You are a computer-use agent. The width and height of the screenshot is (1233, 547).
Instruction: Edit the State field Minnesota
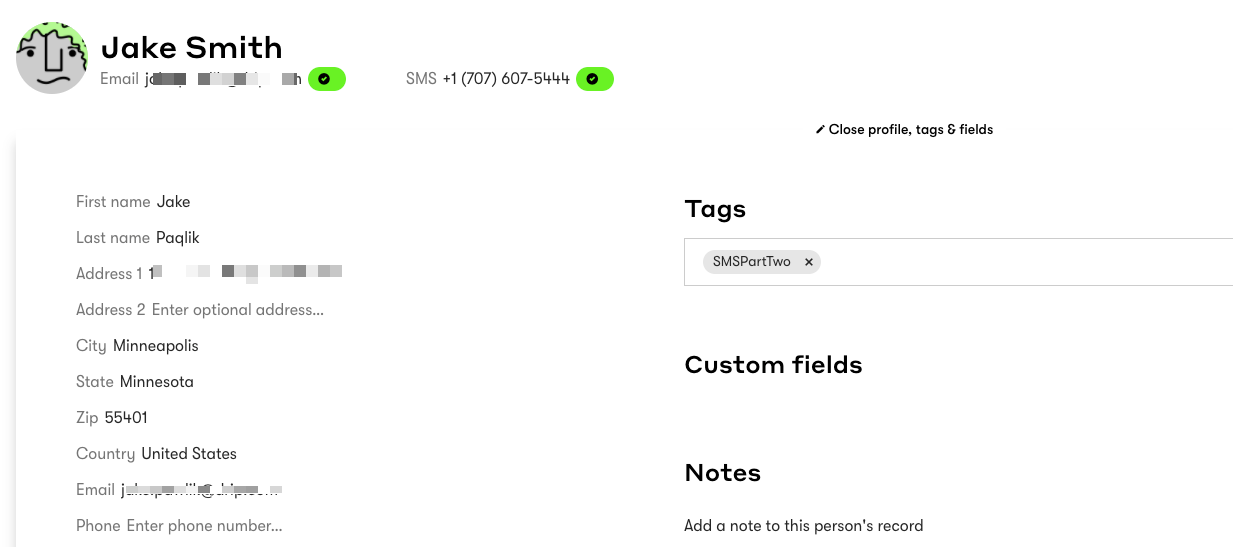point(157,382)
